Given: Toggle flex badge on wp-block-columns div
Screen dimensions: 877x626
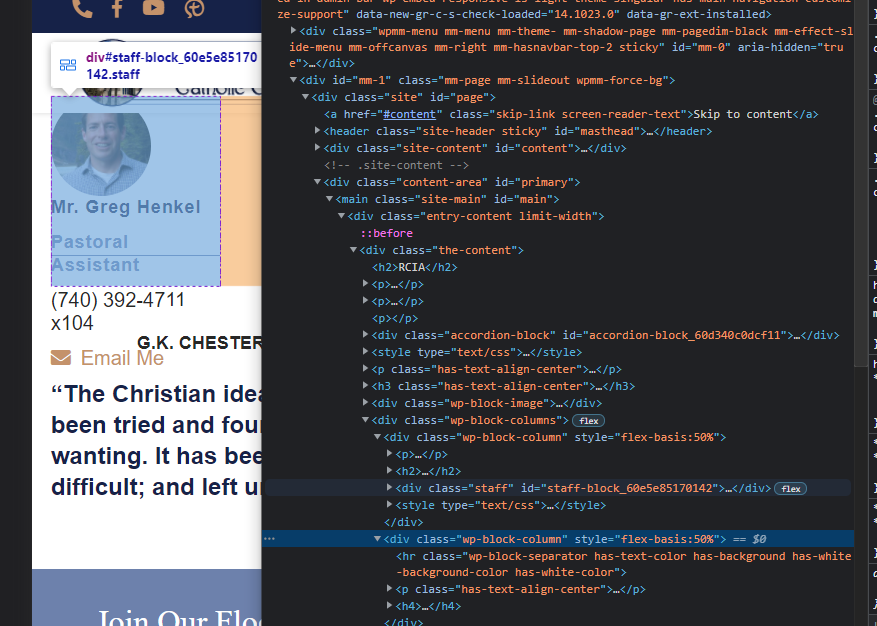Looking at the screenshot, I should (588, 421).
